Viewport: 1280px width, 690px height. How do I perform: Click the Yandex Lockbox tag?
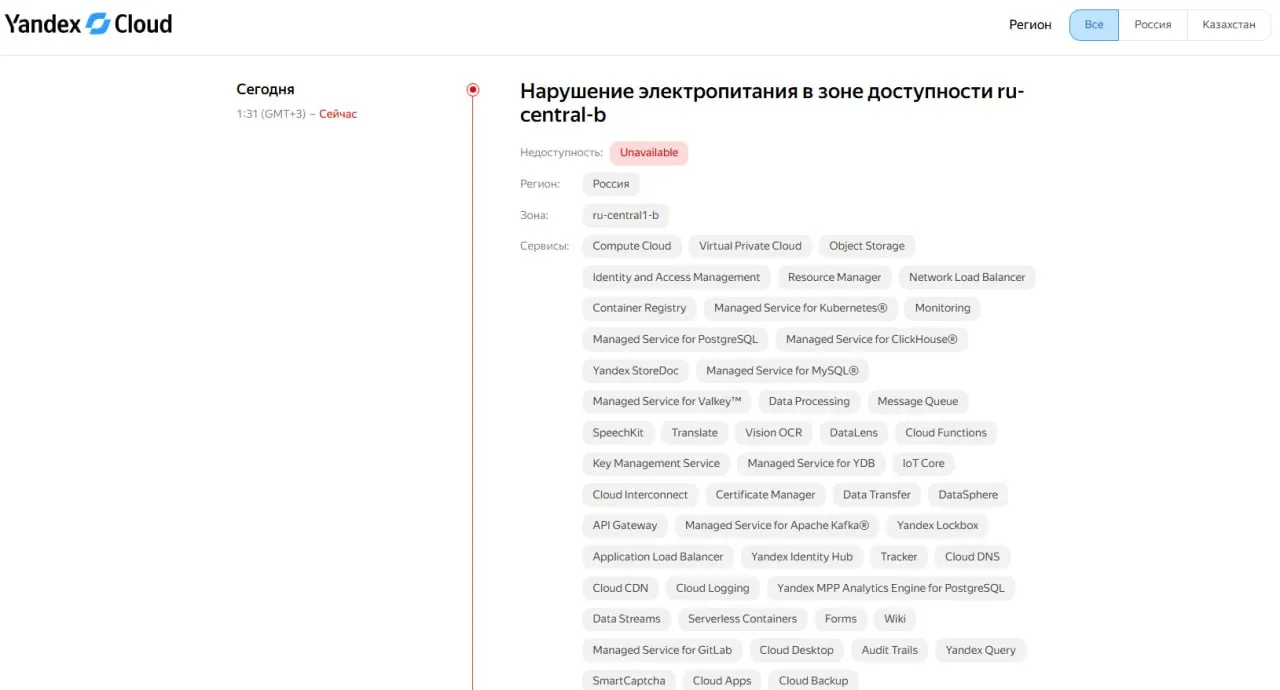tap(938, 525)
